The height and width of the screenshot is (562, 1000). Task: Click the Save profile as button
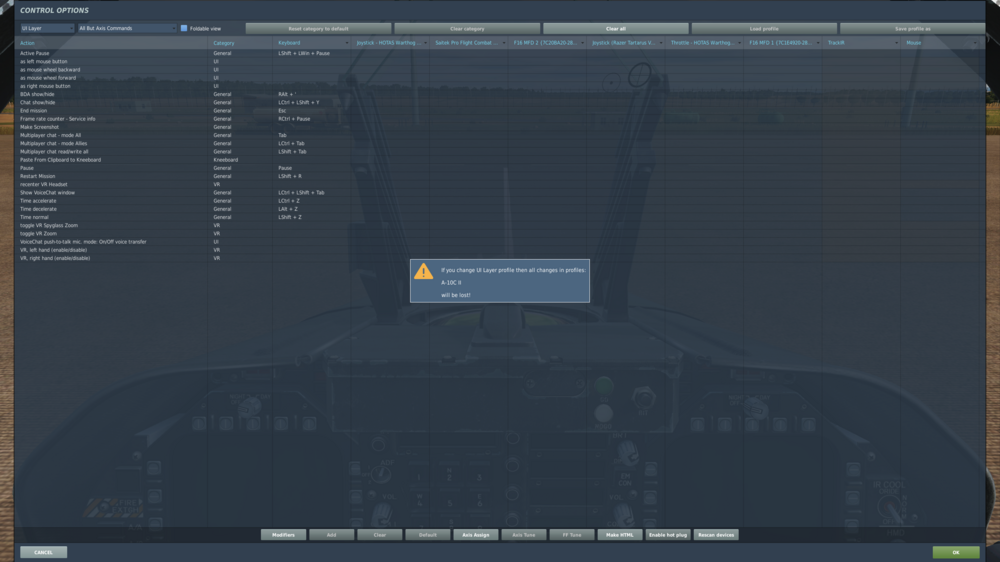pyautogui.click(x=913, y=29)
